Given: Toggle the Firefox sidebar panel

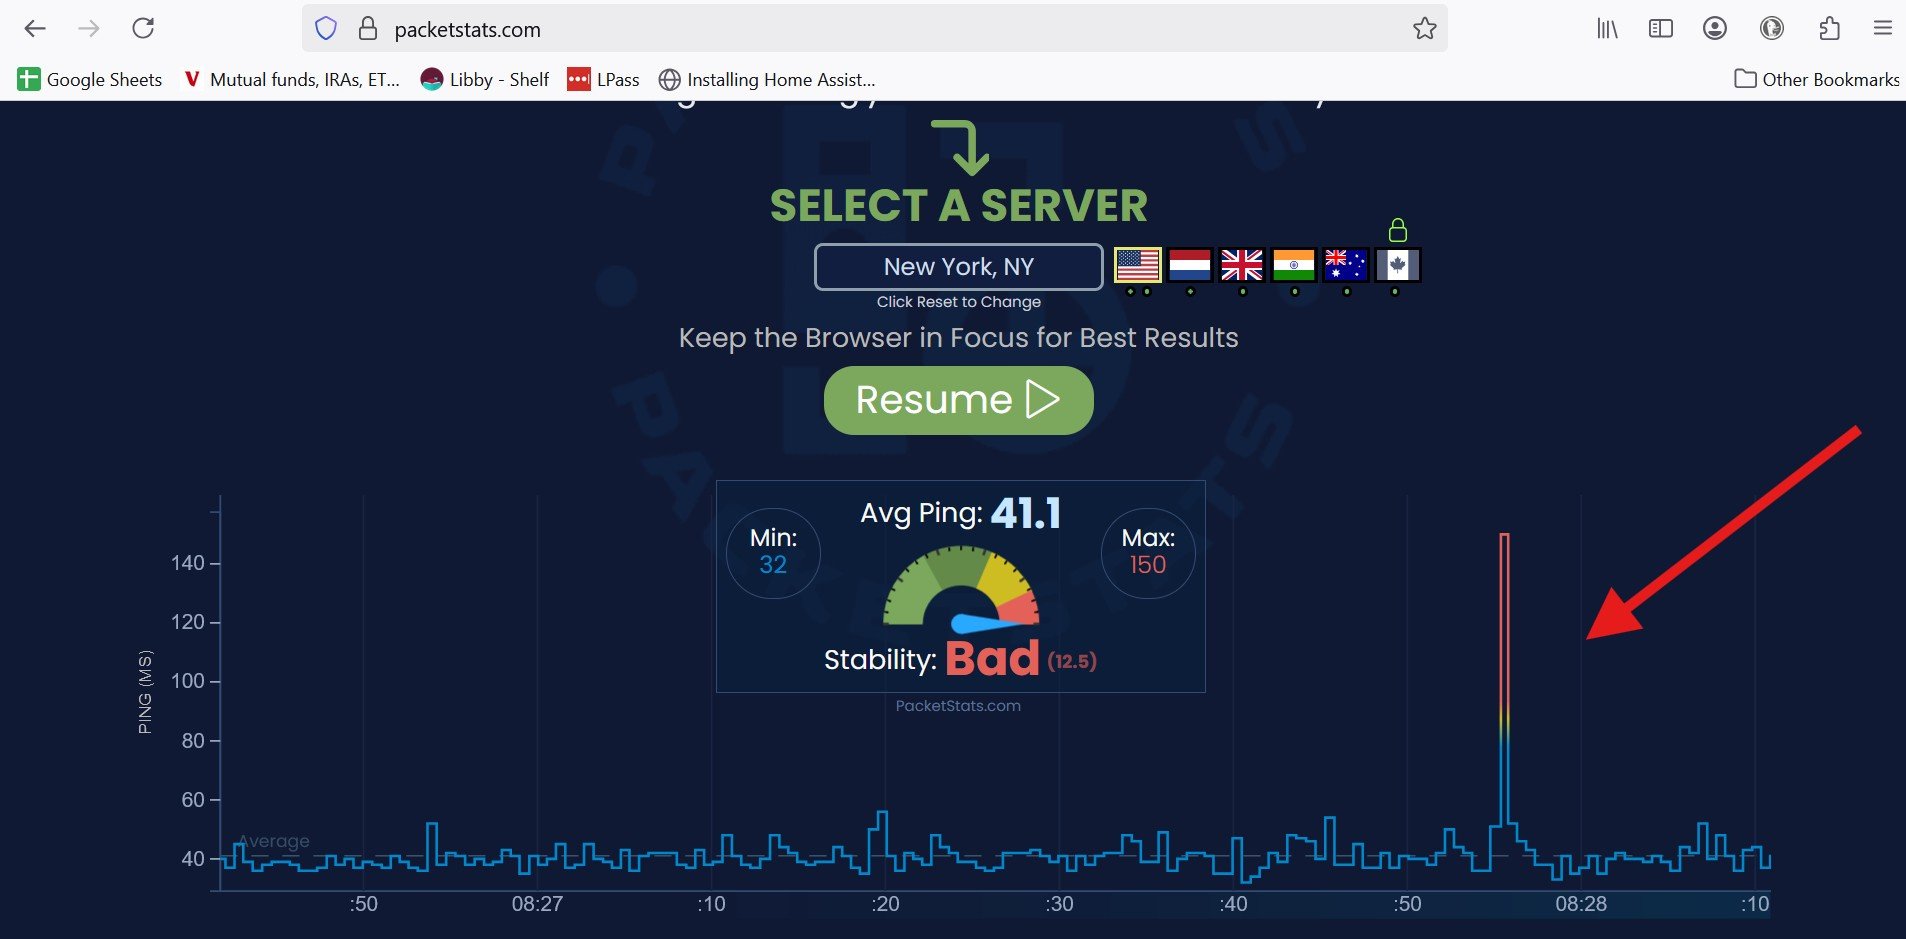Looking at the screenshot, I should tap(1661, 29).
